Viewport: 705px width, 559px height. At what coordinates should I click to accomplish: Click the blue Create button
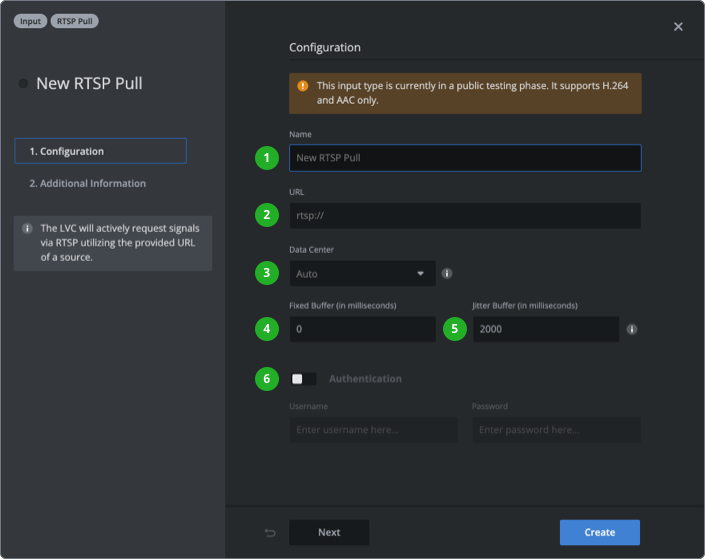click(x=599, y=532)
